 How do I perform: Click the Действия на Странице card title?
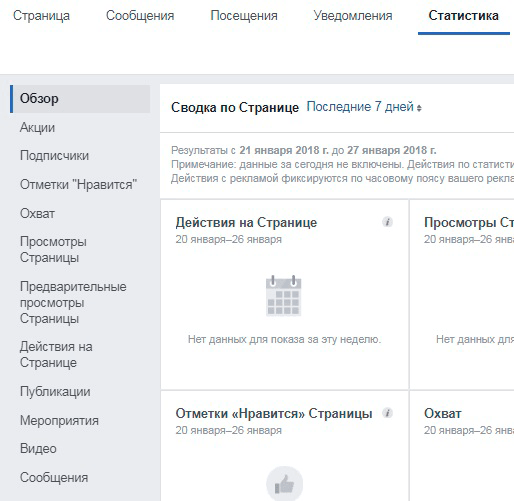[246, 222]
